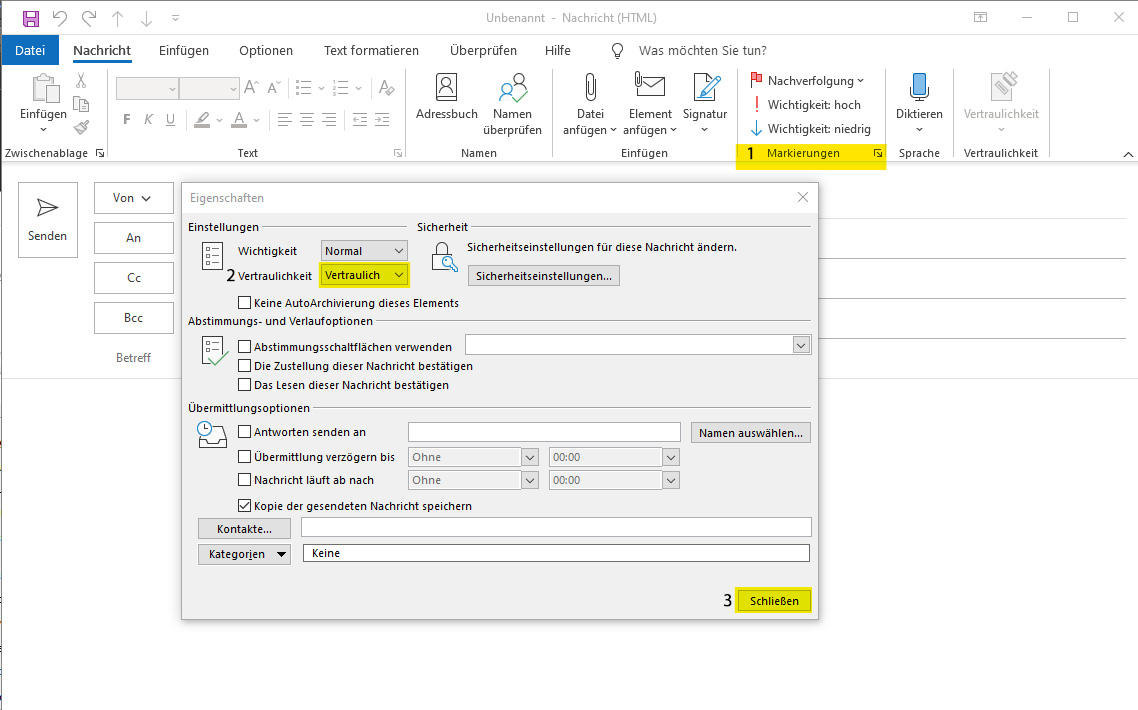Click the Redo arrow icon
Screen dimensions: 1138x710
pyautogui.click(x=89, y=18)
